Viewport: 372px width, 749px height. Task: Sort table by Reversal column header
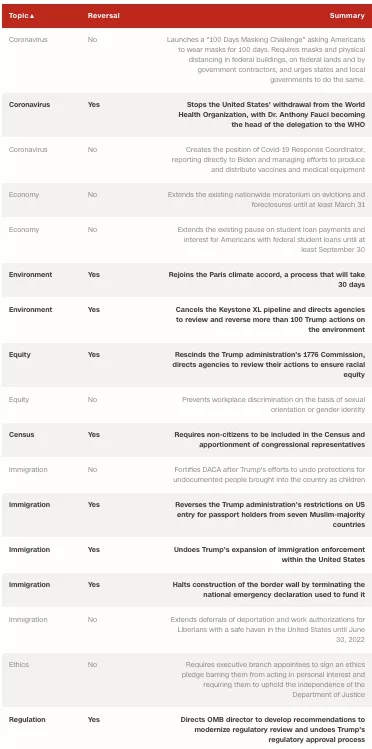104,16
